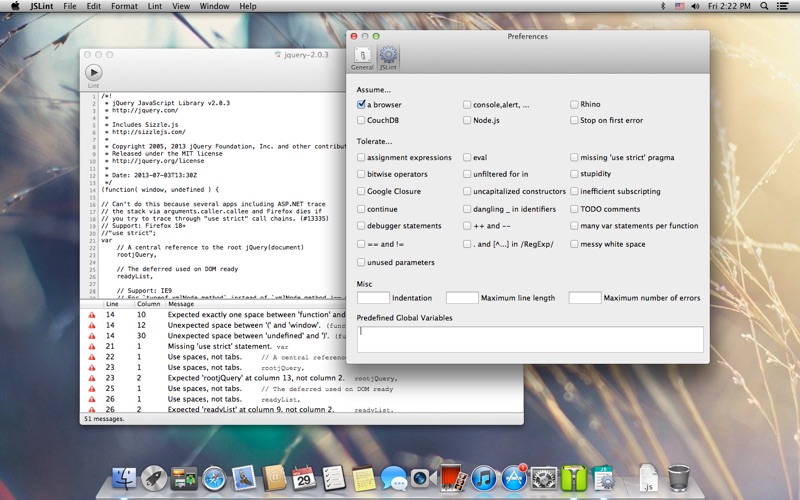Enable Node.js assumption

click(x=467, y=120)
